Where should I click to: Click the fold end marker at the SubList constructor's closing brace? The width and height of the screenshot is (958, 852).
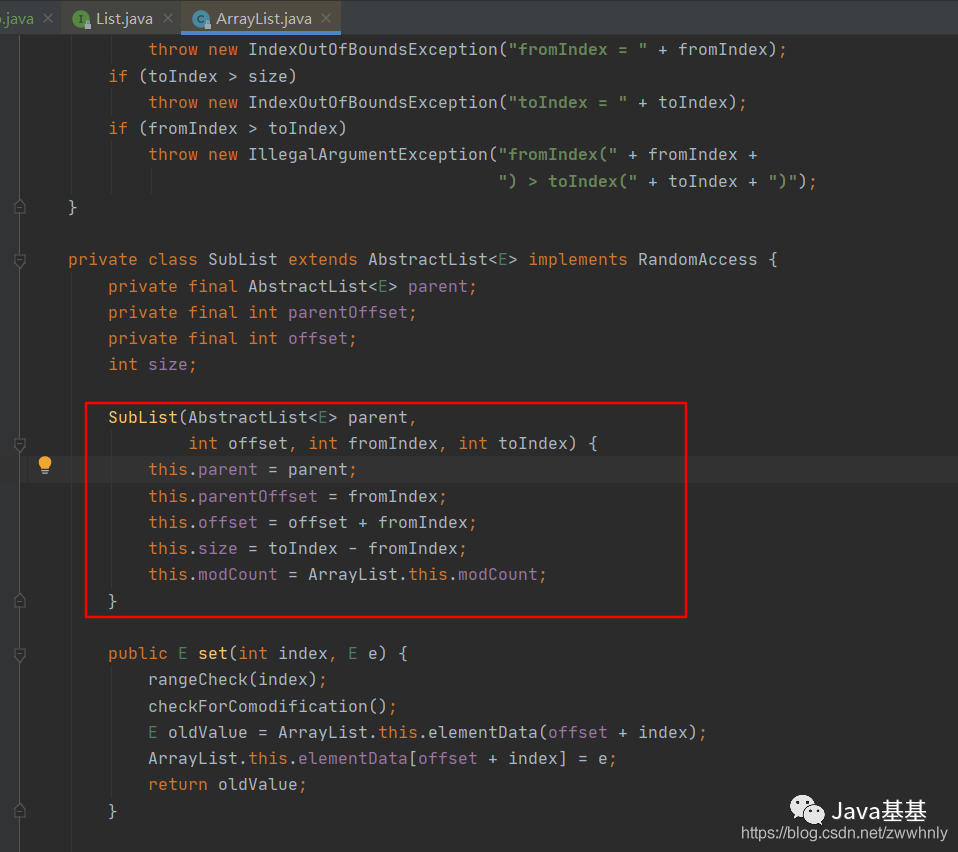coord(20,601)
